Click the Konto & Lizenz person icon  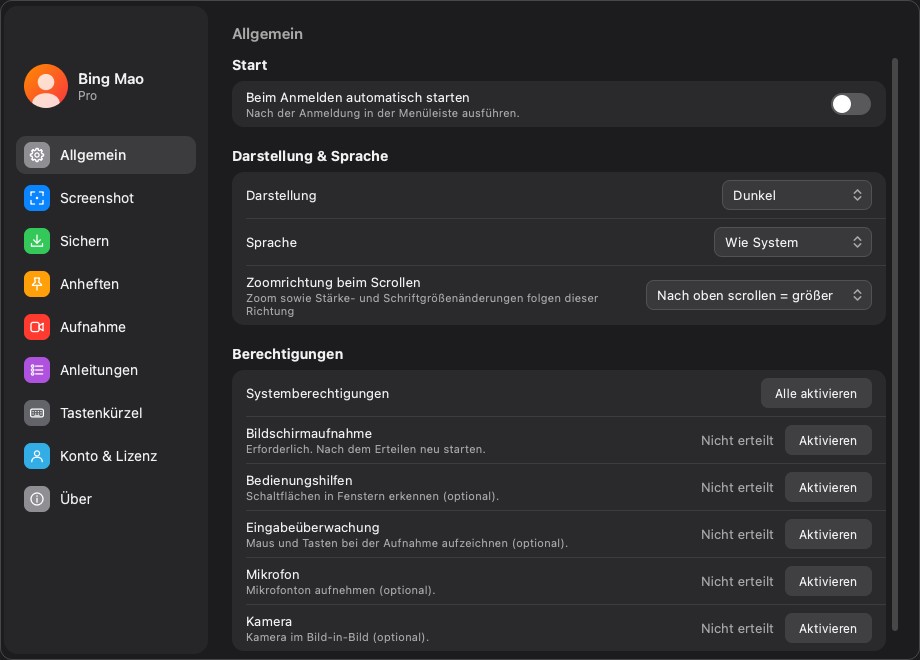37,456
